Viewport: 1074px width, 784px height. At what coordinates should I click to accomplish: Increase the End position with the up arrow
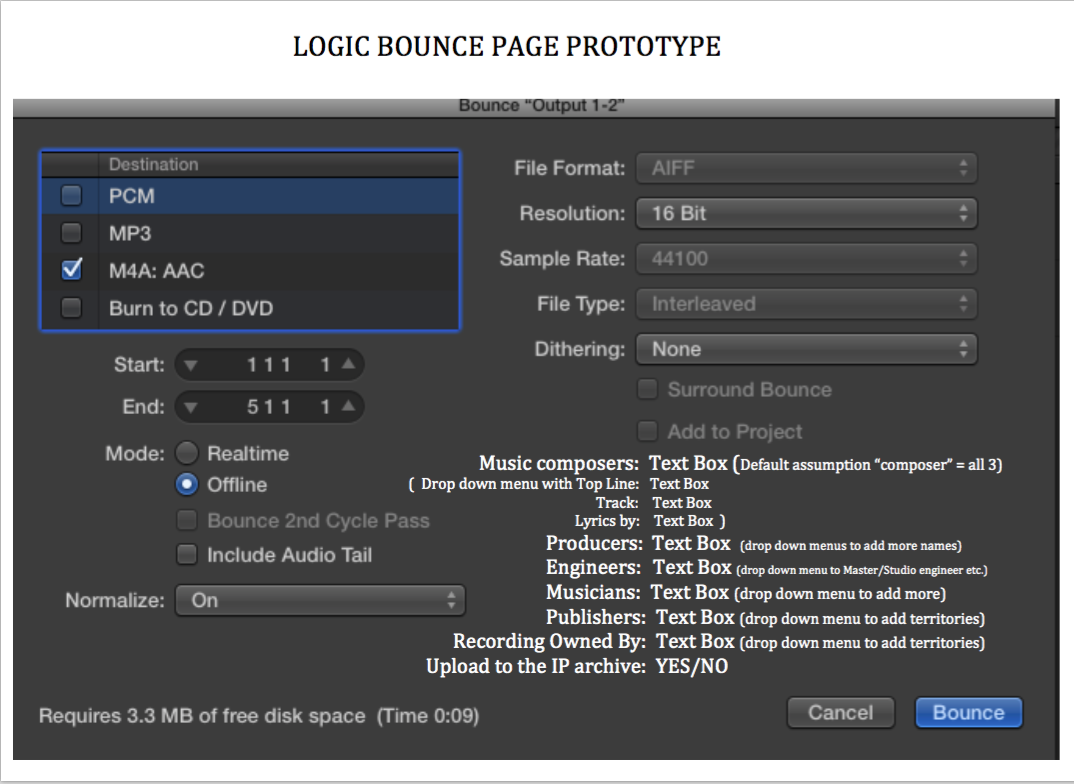pyautogui.click(x=349, y=406)
